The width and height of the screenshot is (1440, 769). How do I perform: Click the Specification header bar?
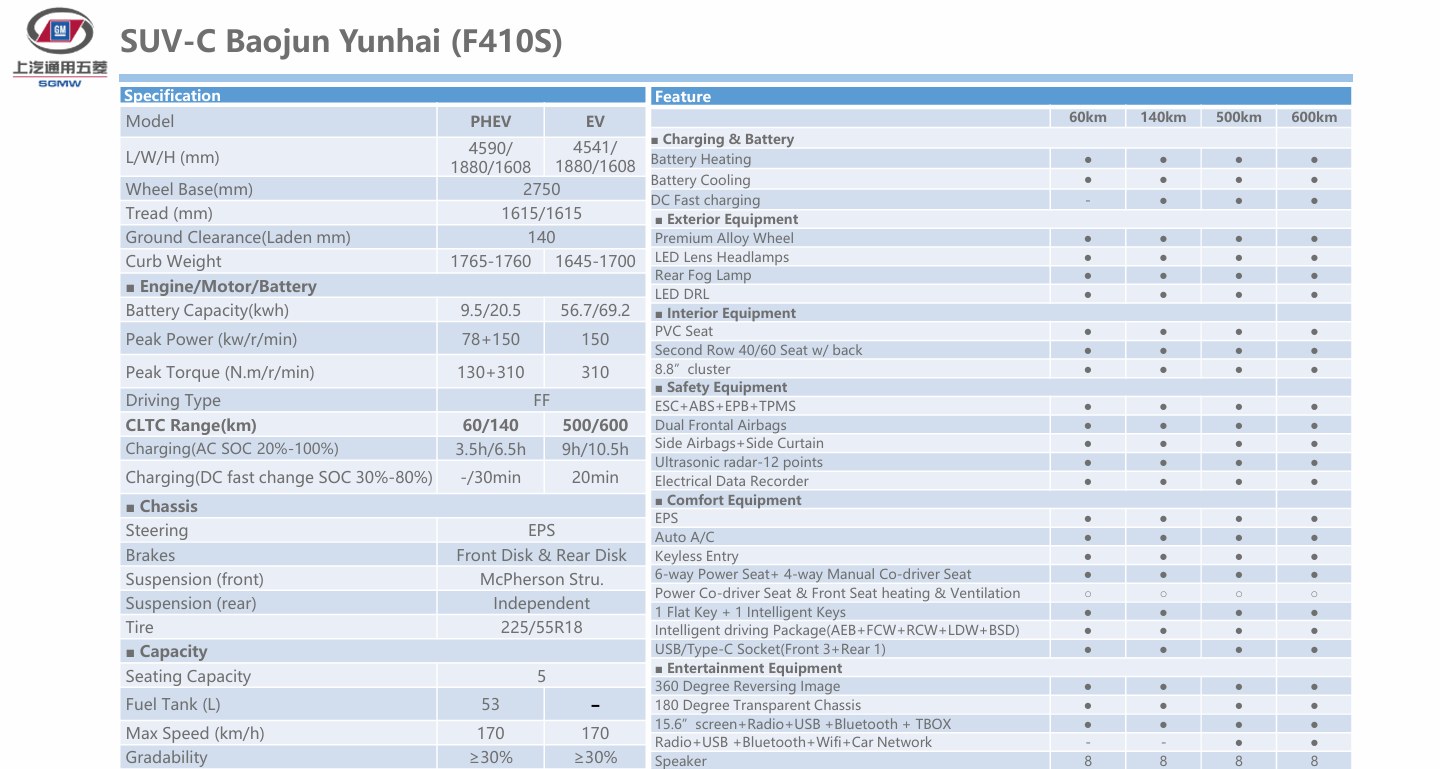(x=383, y=96)
